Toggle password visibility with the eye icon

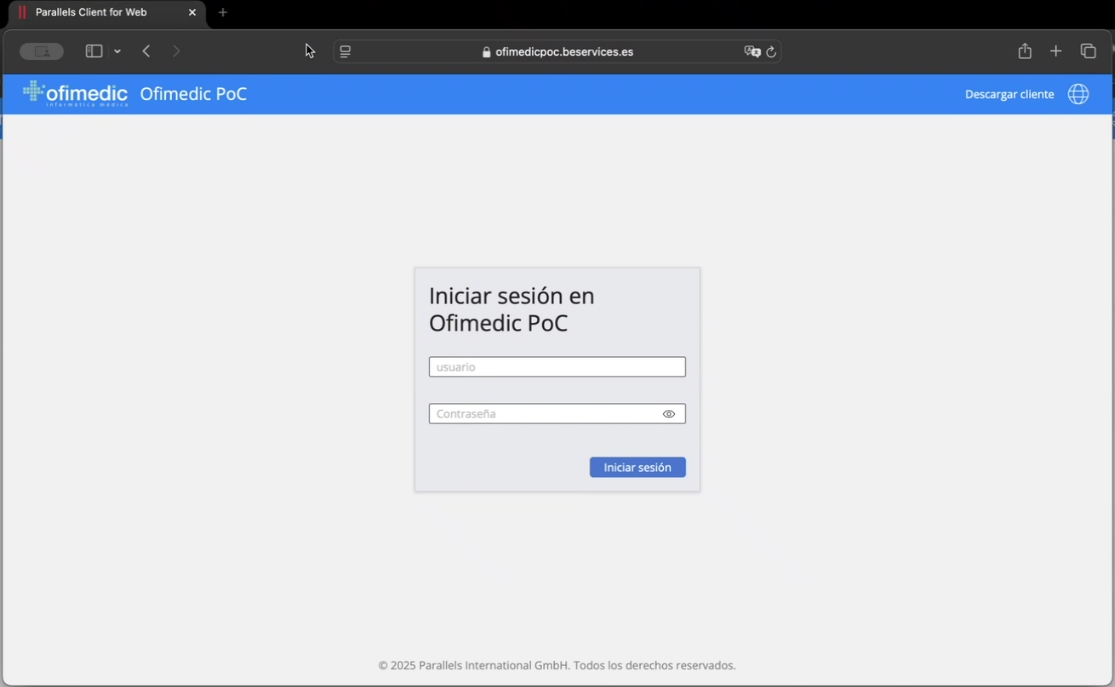click(x=669, y=414)
